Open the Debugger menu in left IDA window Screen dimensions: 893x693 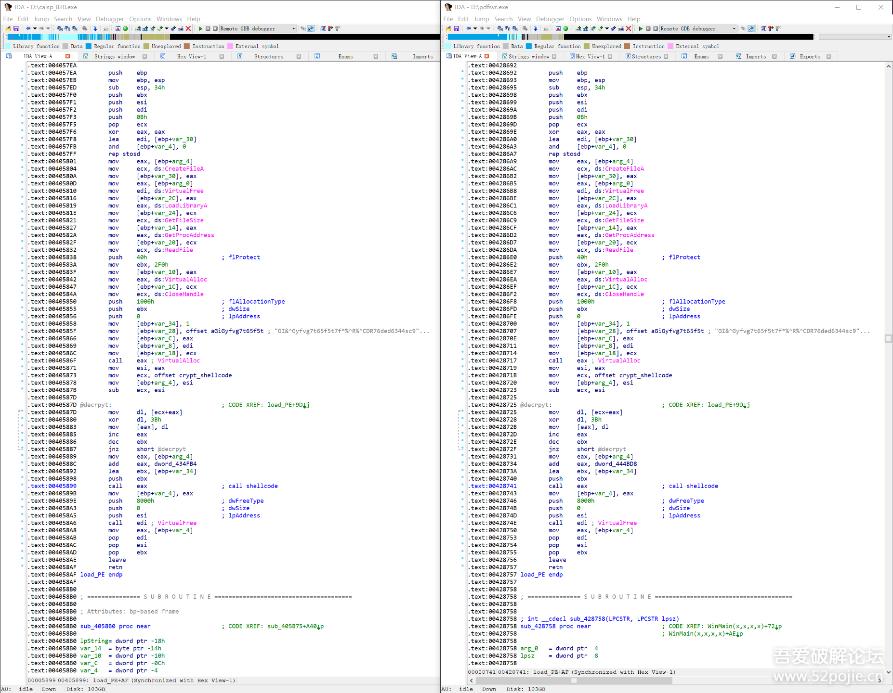pyautogui.click(x=111, y=19)
